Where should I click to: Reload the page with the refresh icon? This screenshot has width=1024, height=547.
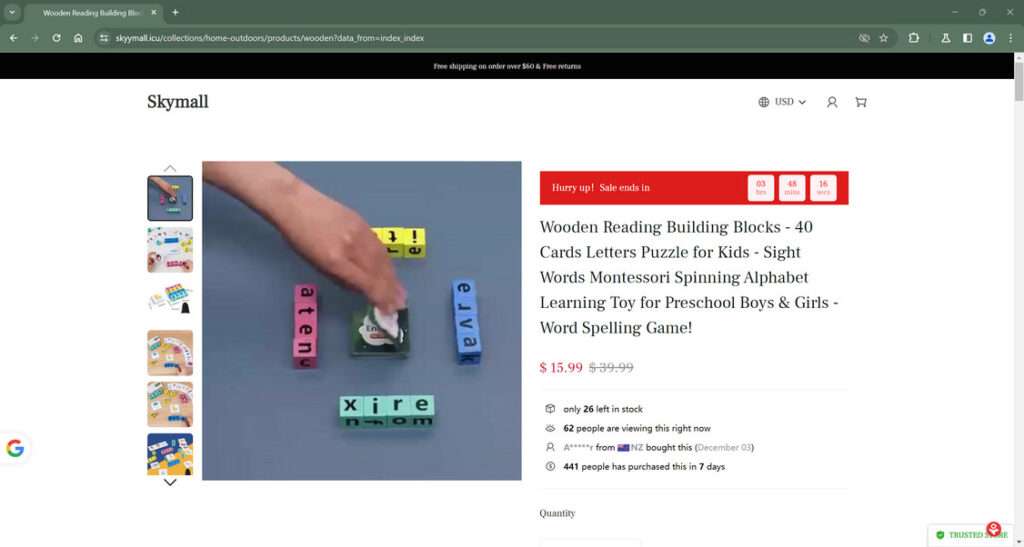pos(56,38)
